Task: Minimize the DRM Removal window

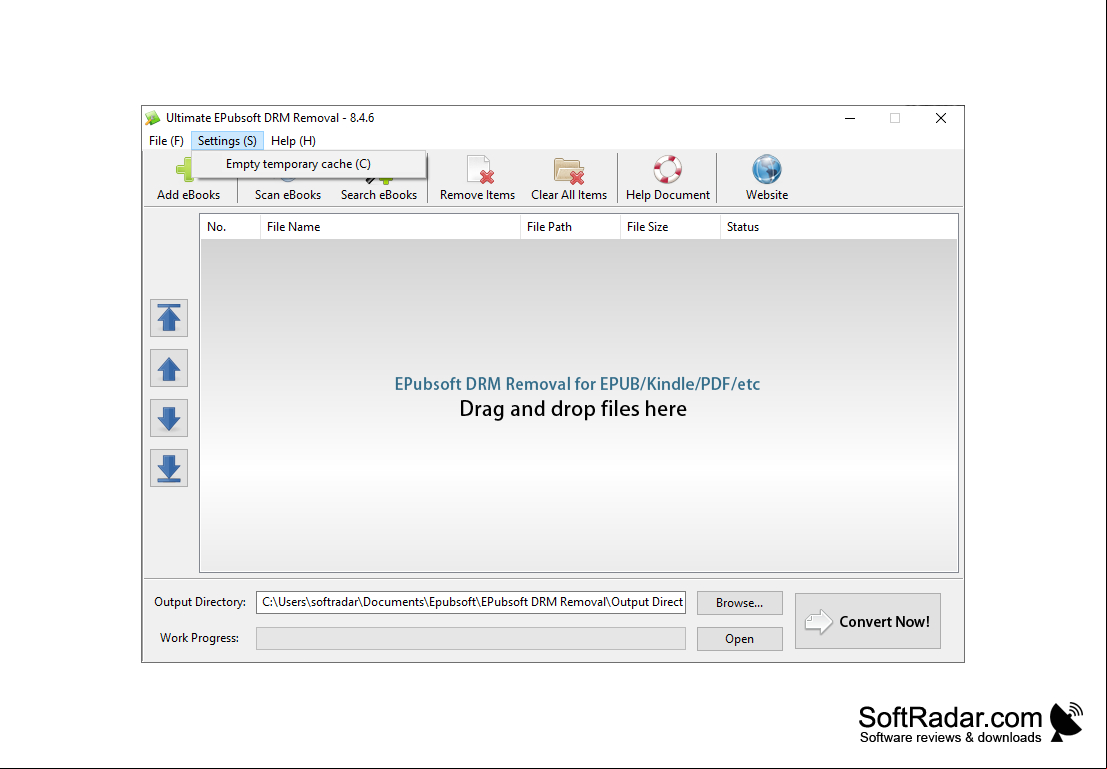Action: click(x=850, y=118)
